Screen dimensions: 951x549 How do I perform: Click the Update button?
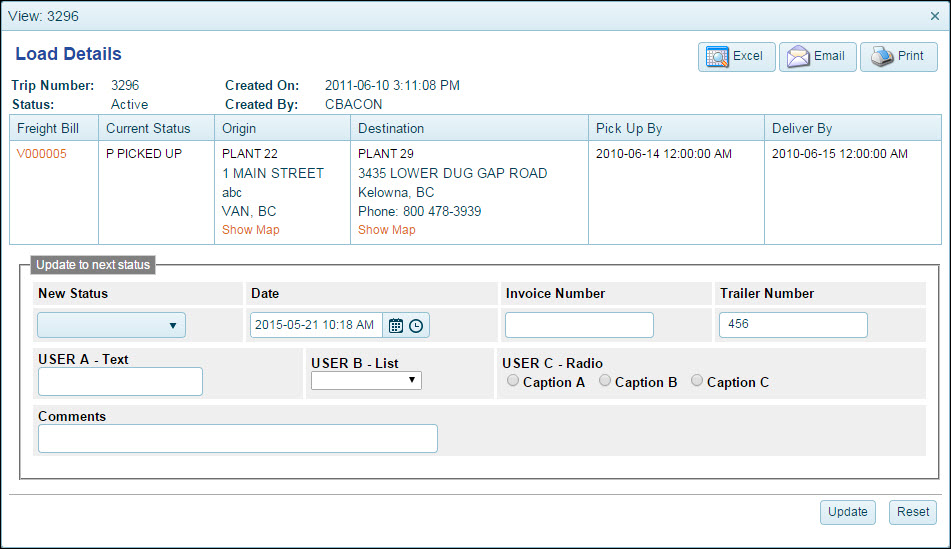coord(848,512)
